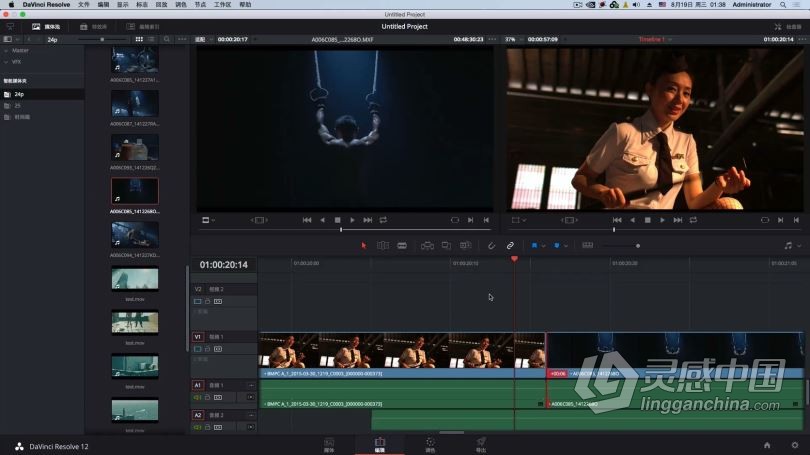
Task: Stop playback in timeline viewer
Action: [x=647, y=220]
